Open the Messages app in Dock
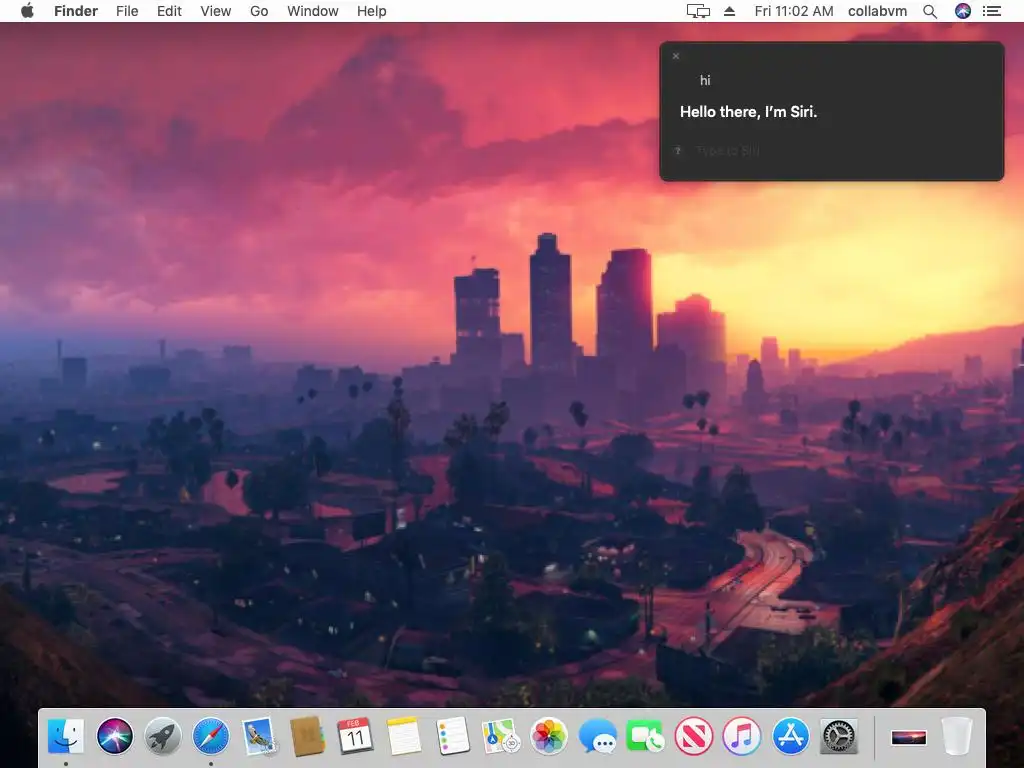The image size is (1024, 768). point(597,736)
